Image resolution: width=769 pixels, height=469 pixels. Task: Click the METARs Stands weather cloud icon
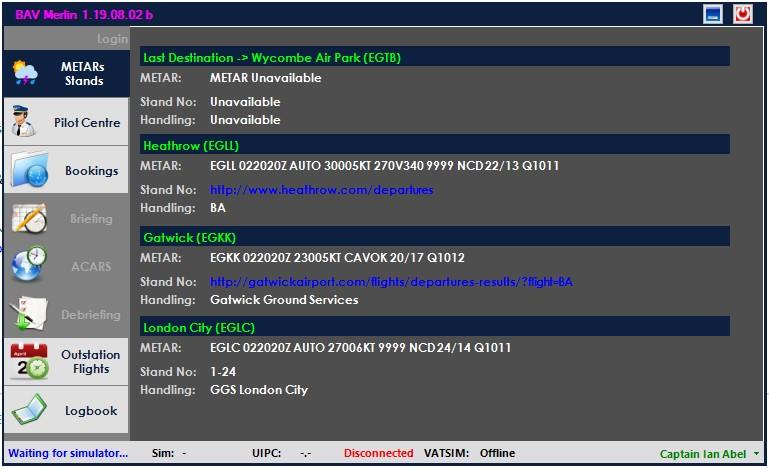(26, 73)
